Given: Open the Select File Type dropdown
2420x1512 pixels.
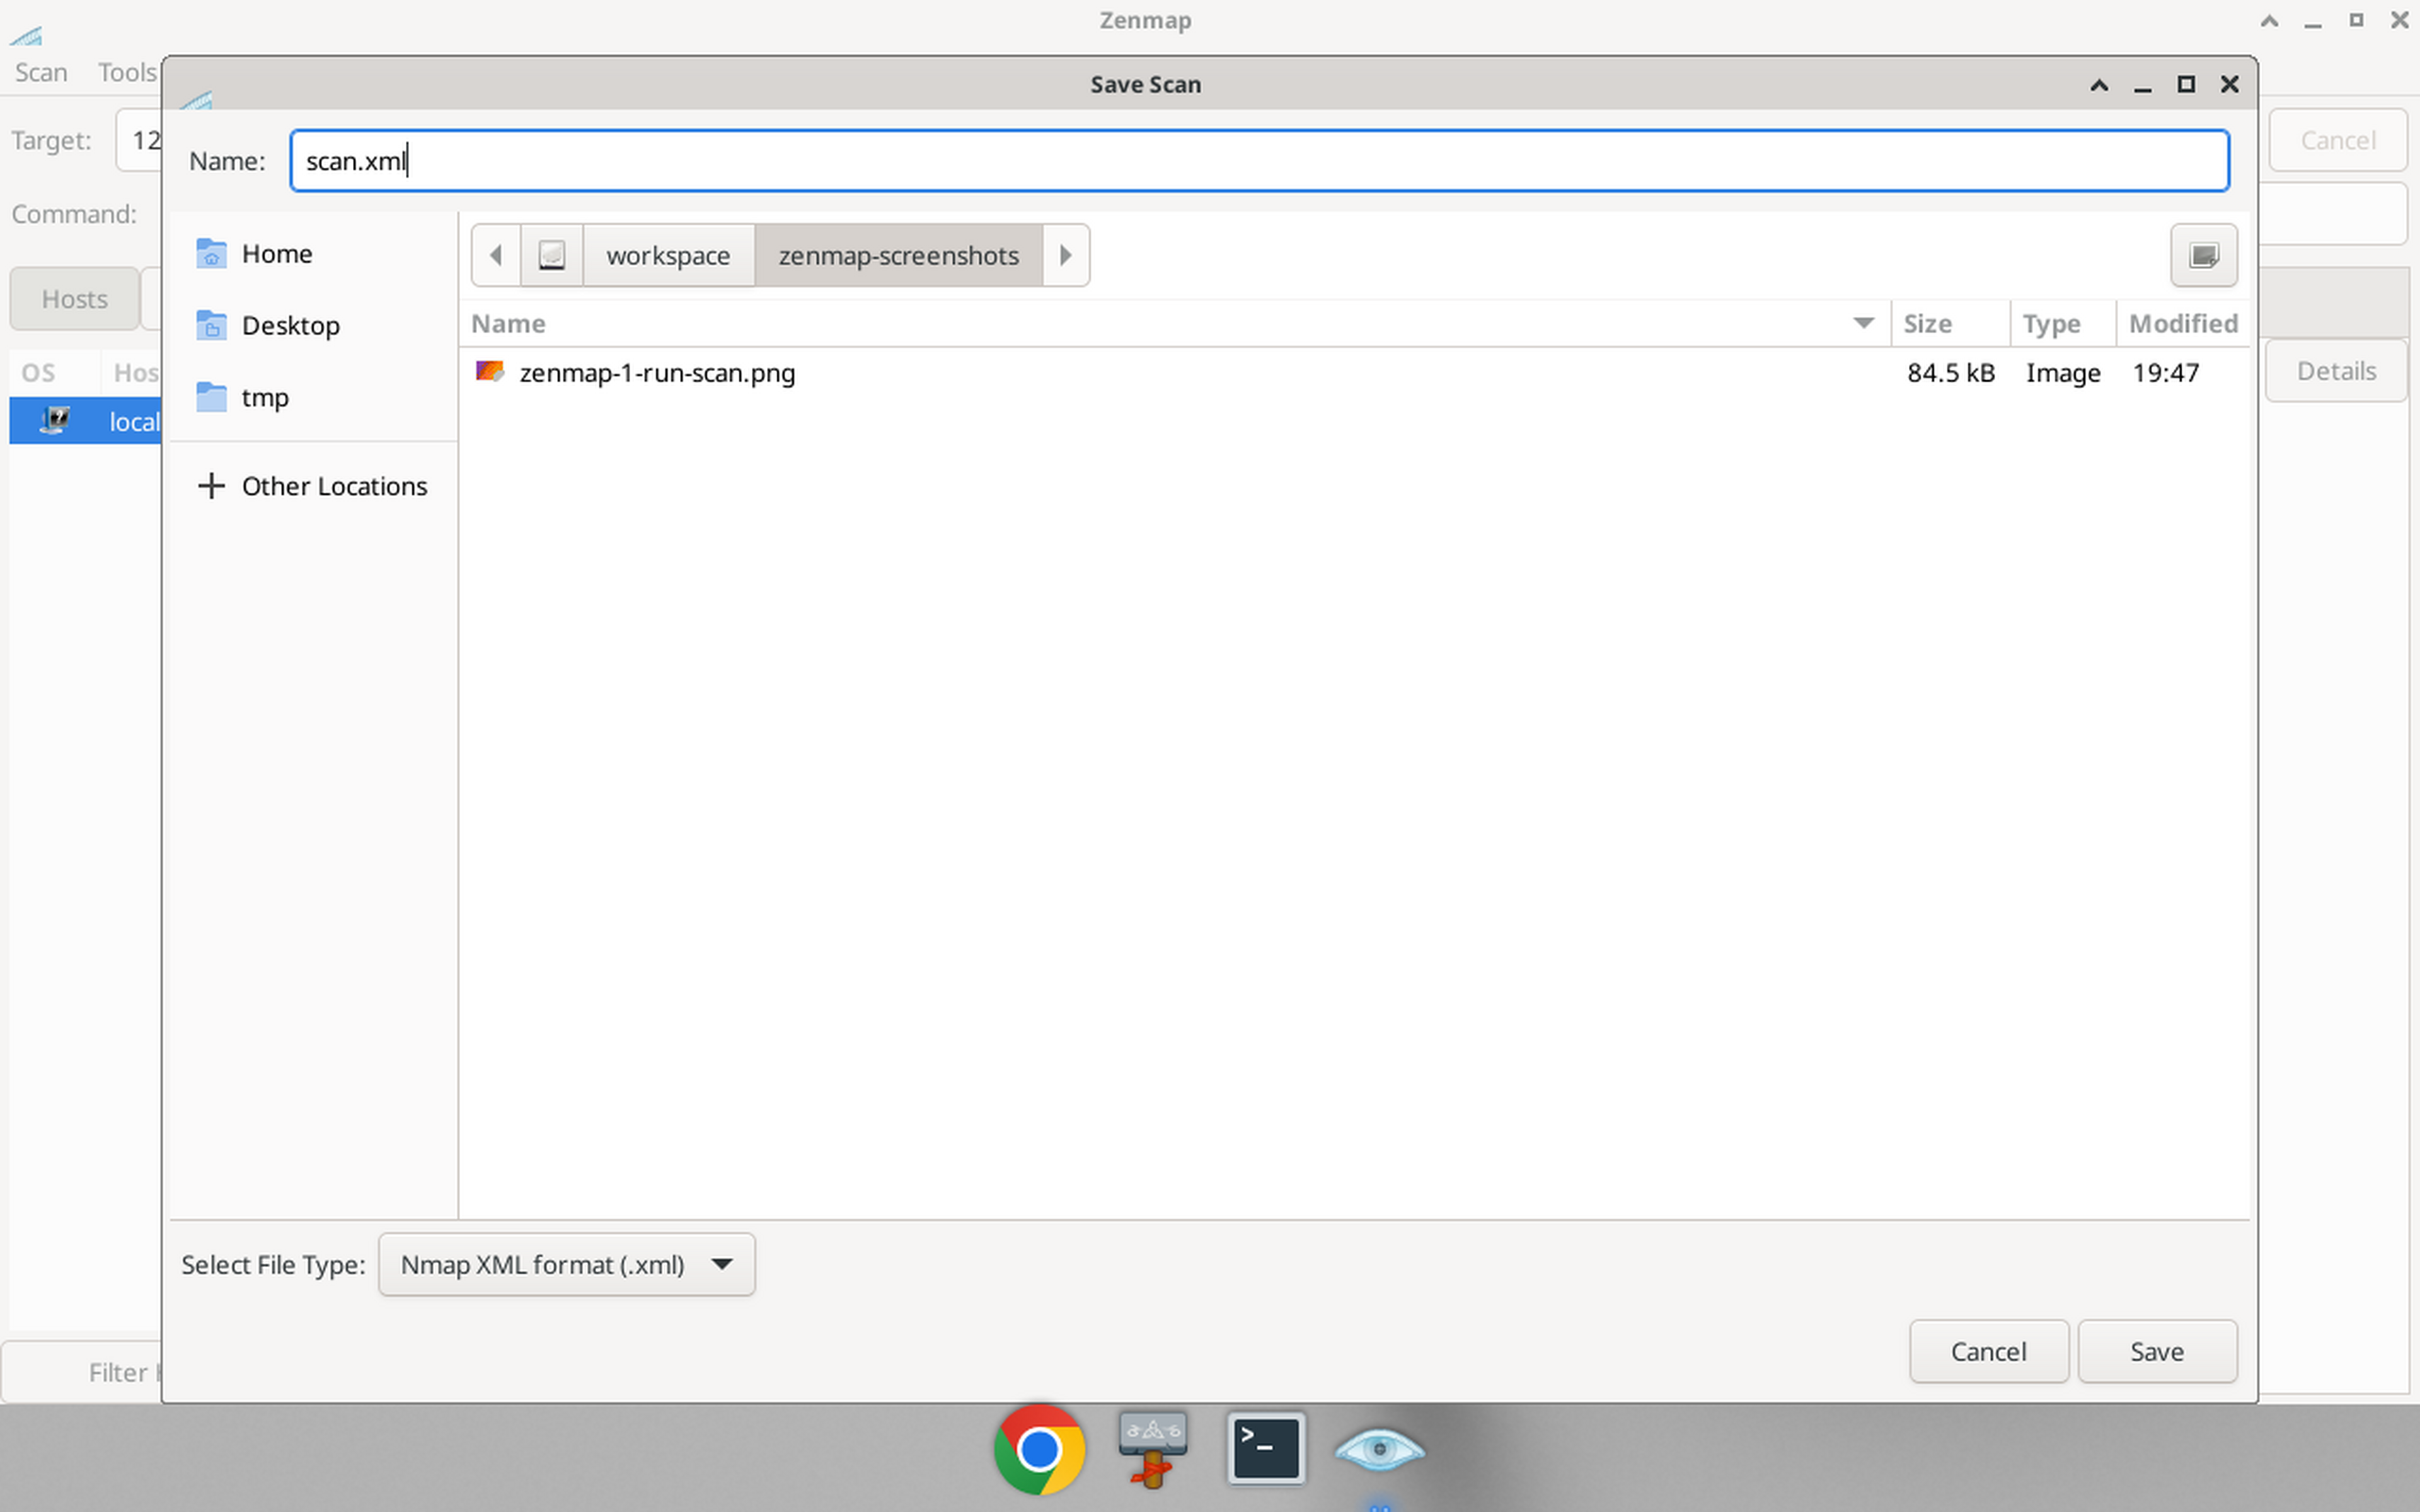Looking at the screenshot, I should click(x=567, y=1265).
